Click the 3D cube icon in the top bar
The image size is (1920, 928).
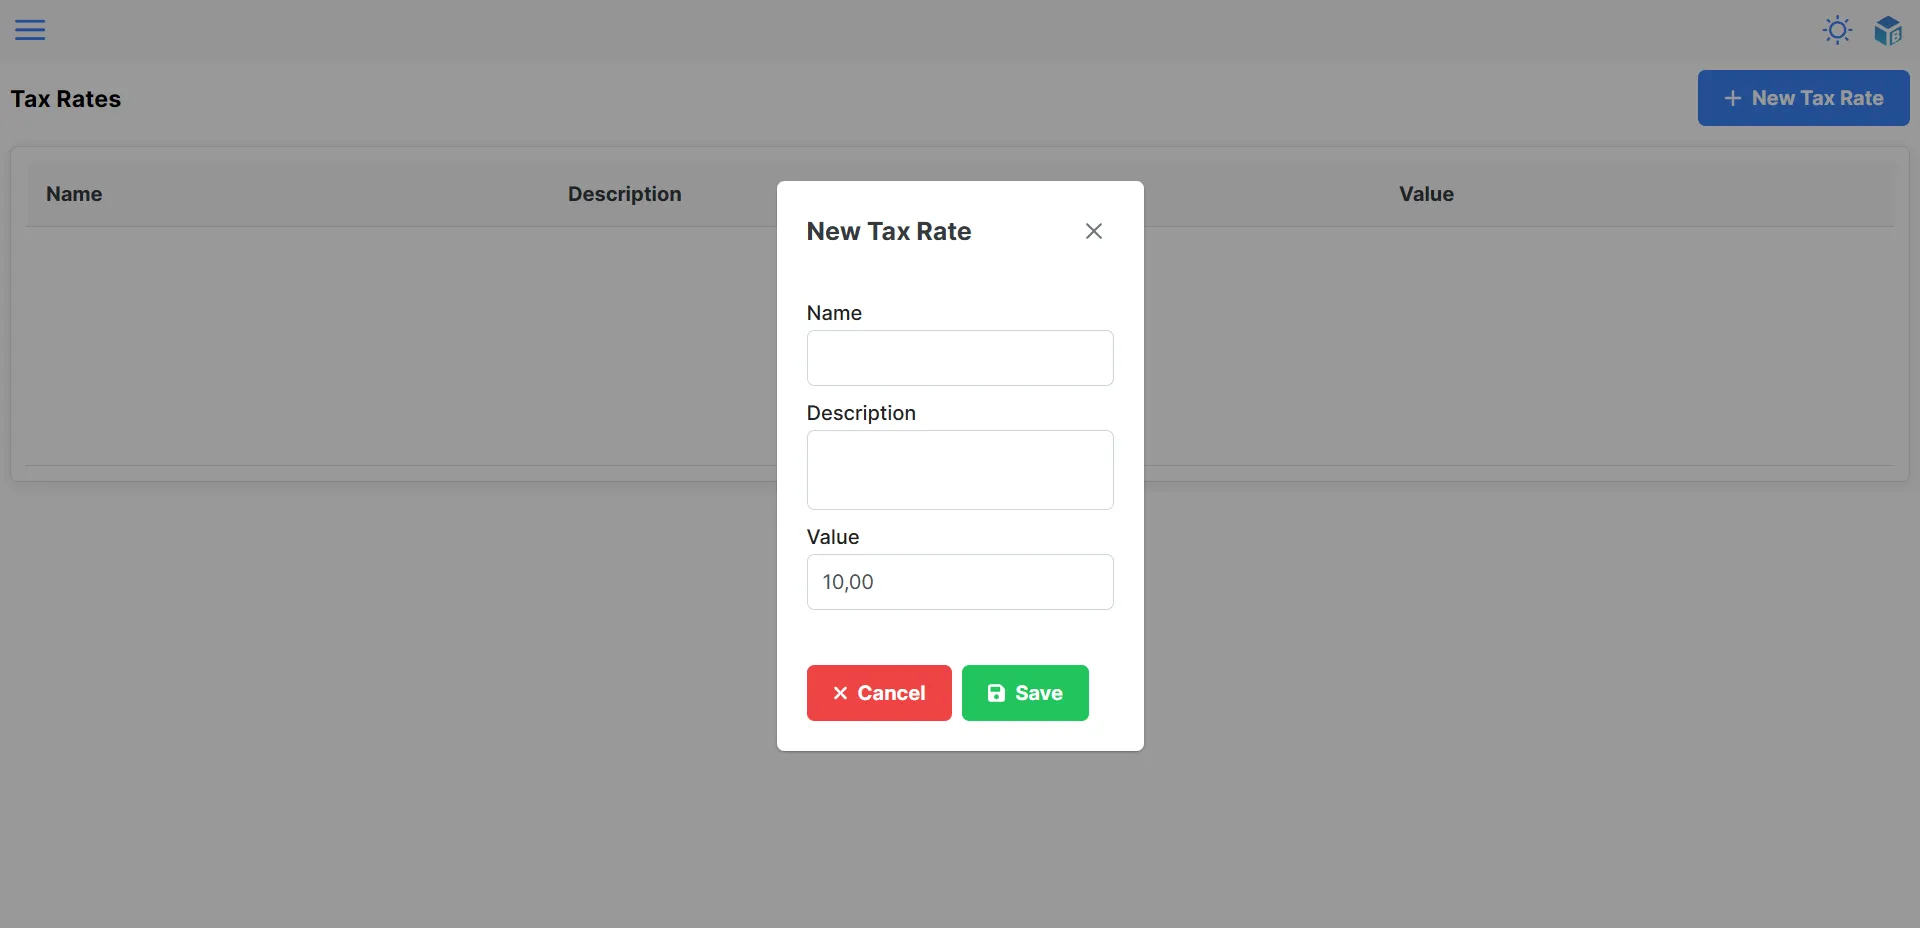tap(1889, 30)
